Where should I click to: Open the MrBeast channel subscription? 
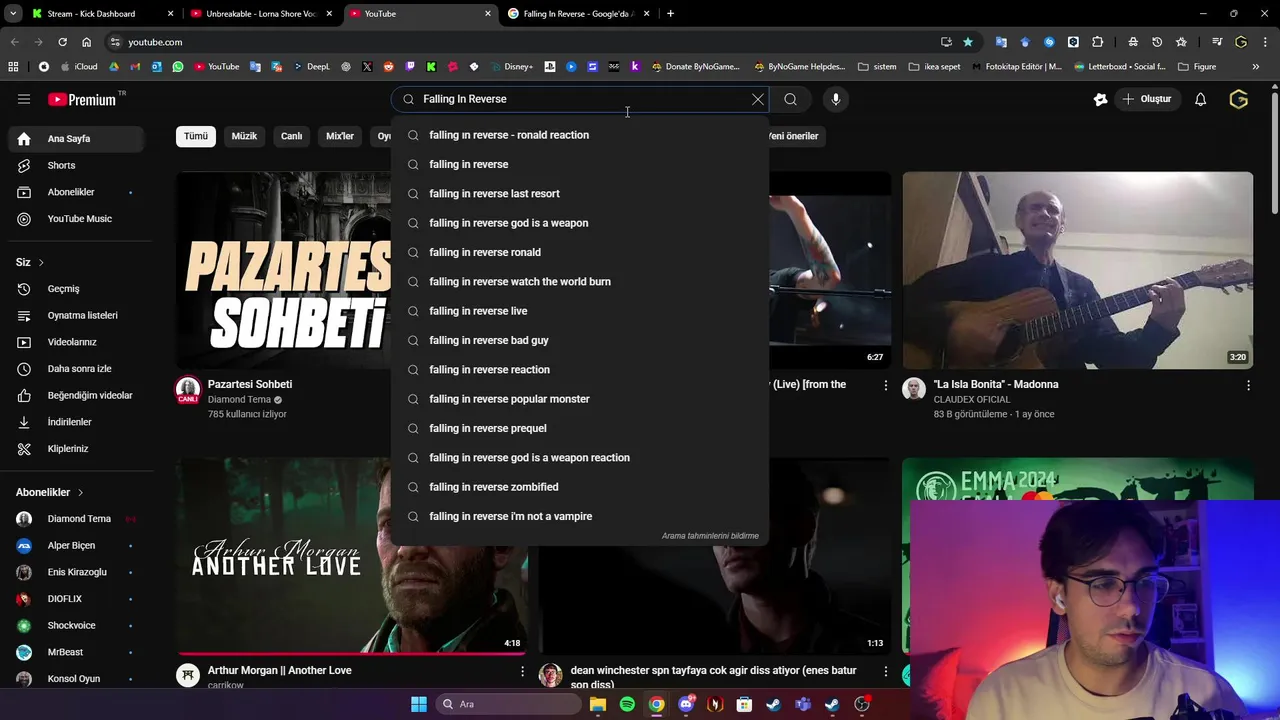78,652
